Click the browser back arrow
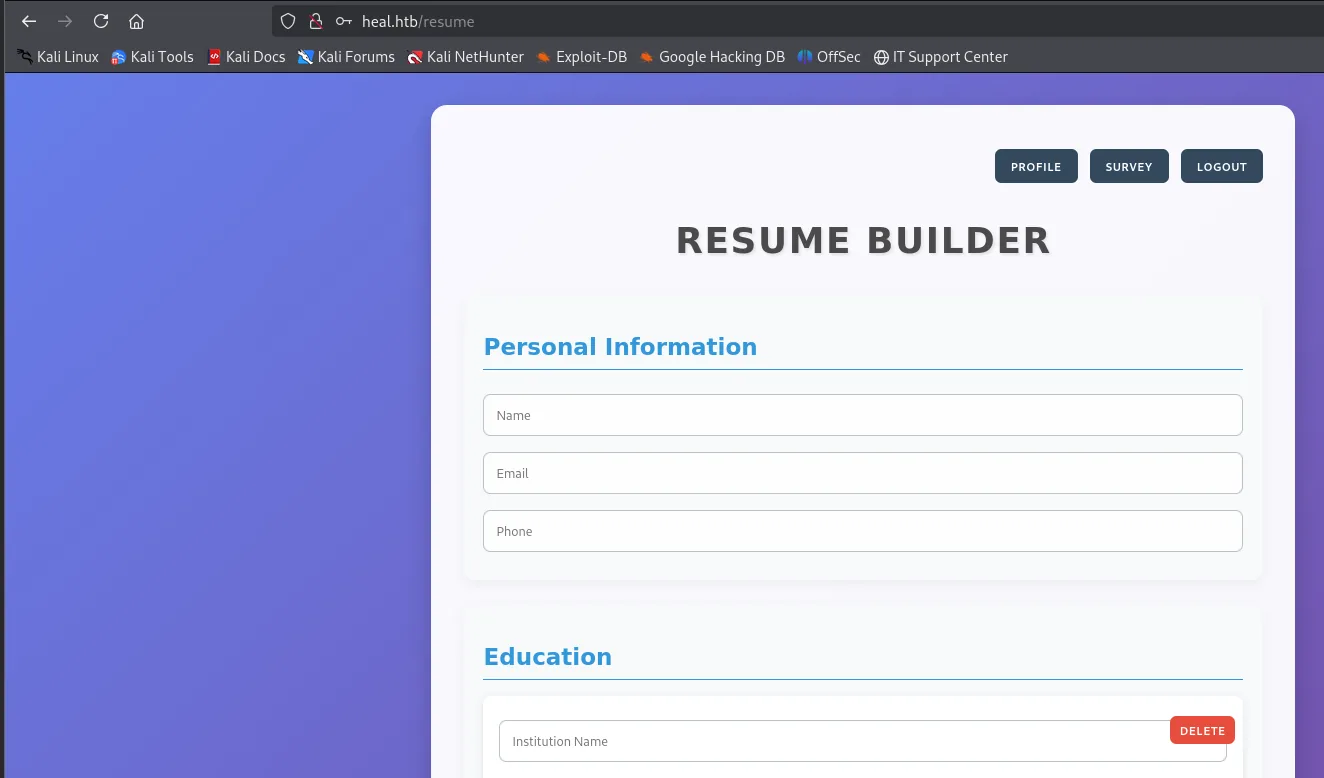This screenshot has height=778, width=1324. 29,21
